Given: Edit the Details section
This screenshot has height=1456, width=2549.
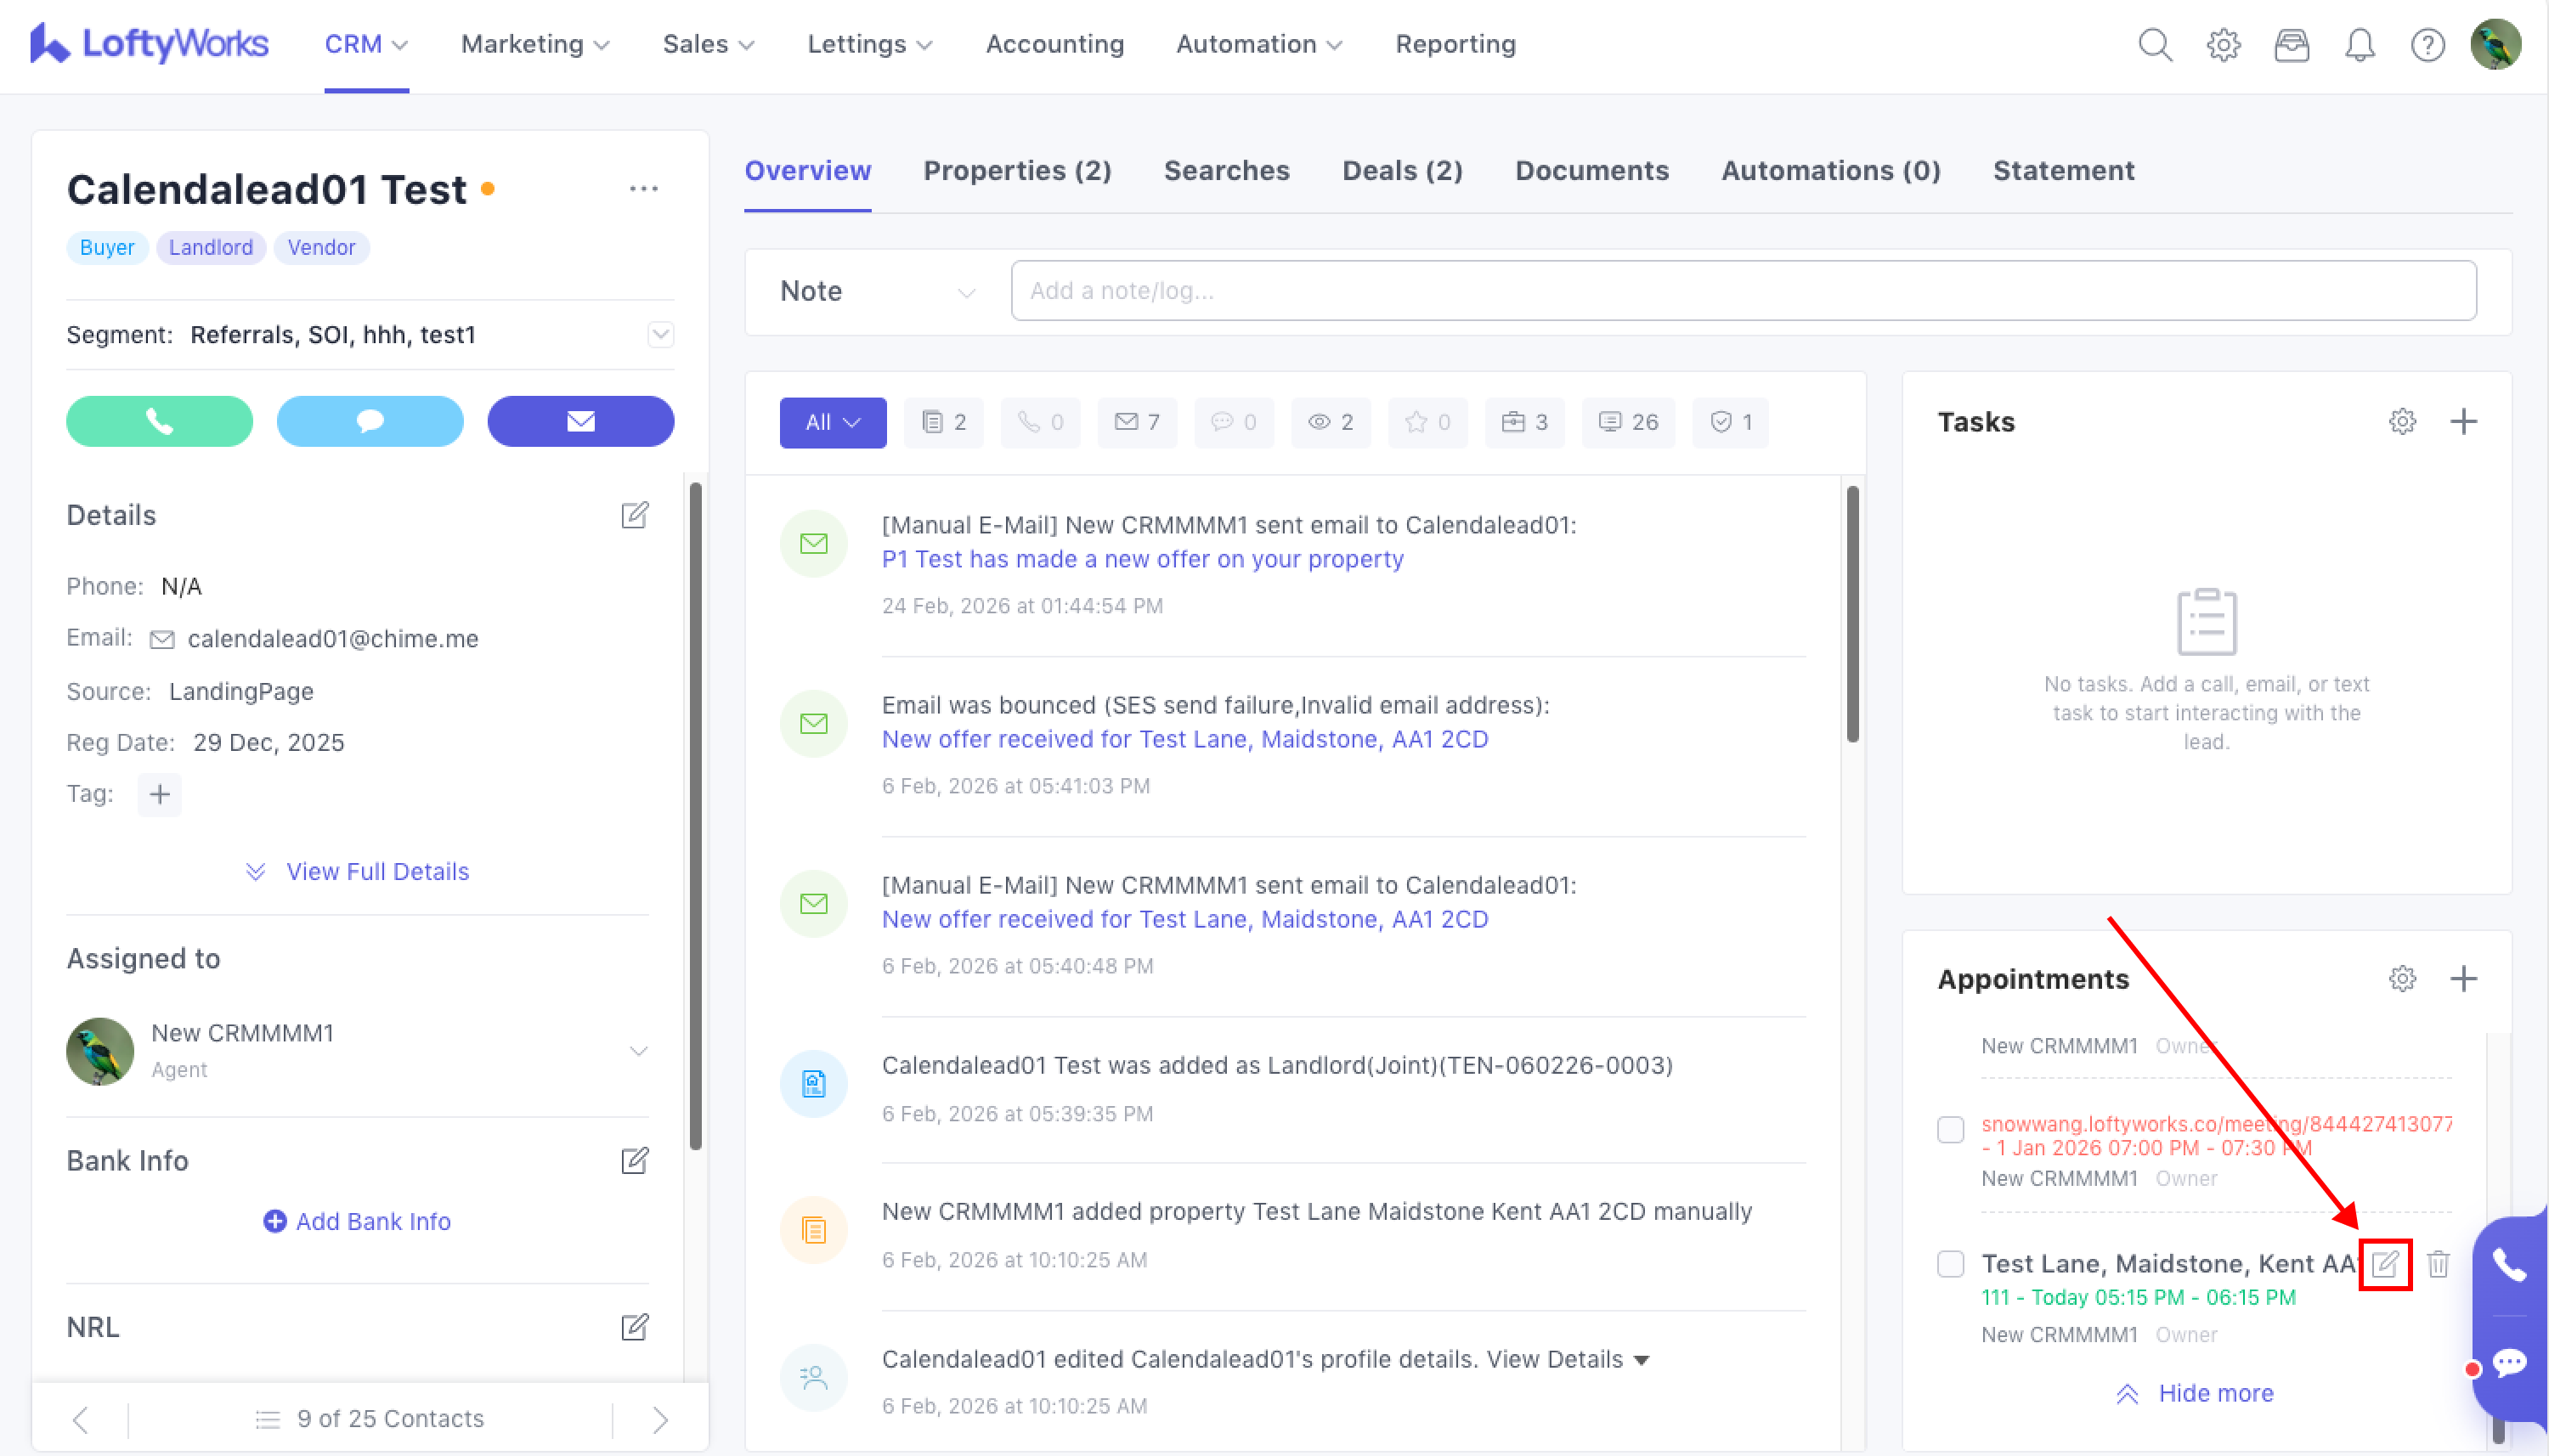Looking at the screenshot, I should point(634,515).
